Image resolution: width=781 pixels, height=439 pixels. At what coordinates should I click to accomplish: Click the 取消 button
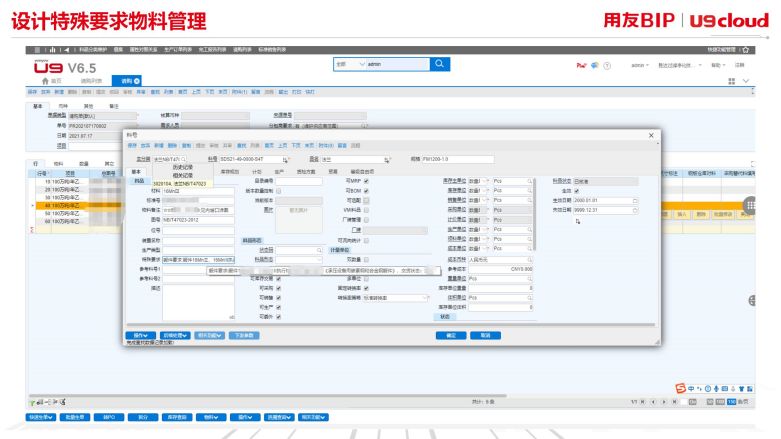[486, 335]
